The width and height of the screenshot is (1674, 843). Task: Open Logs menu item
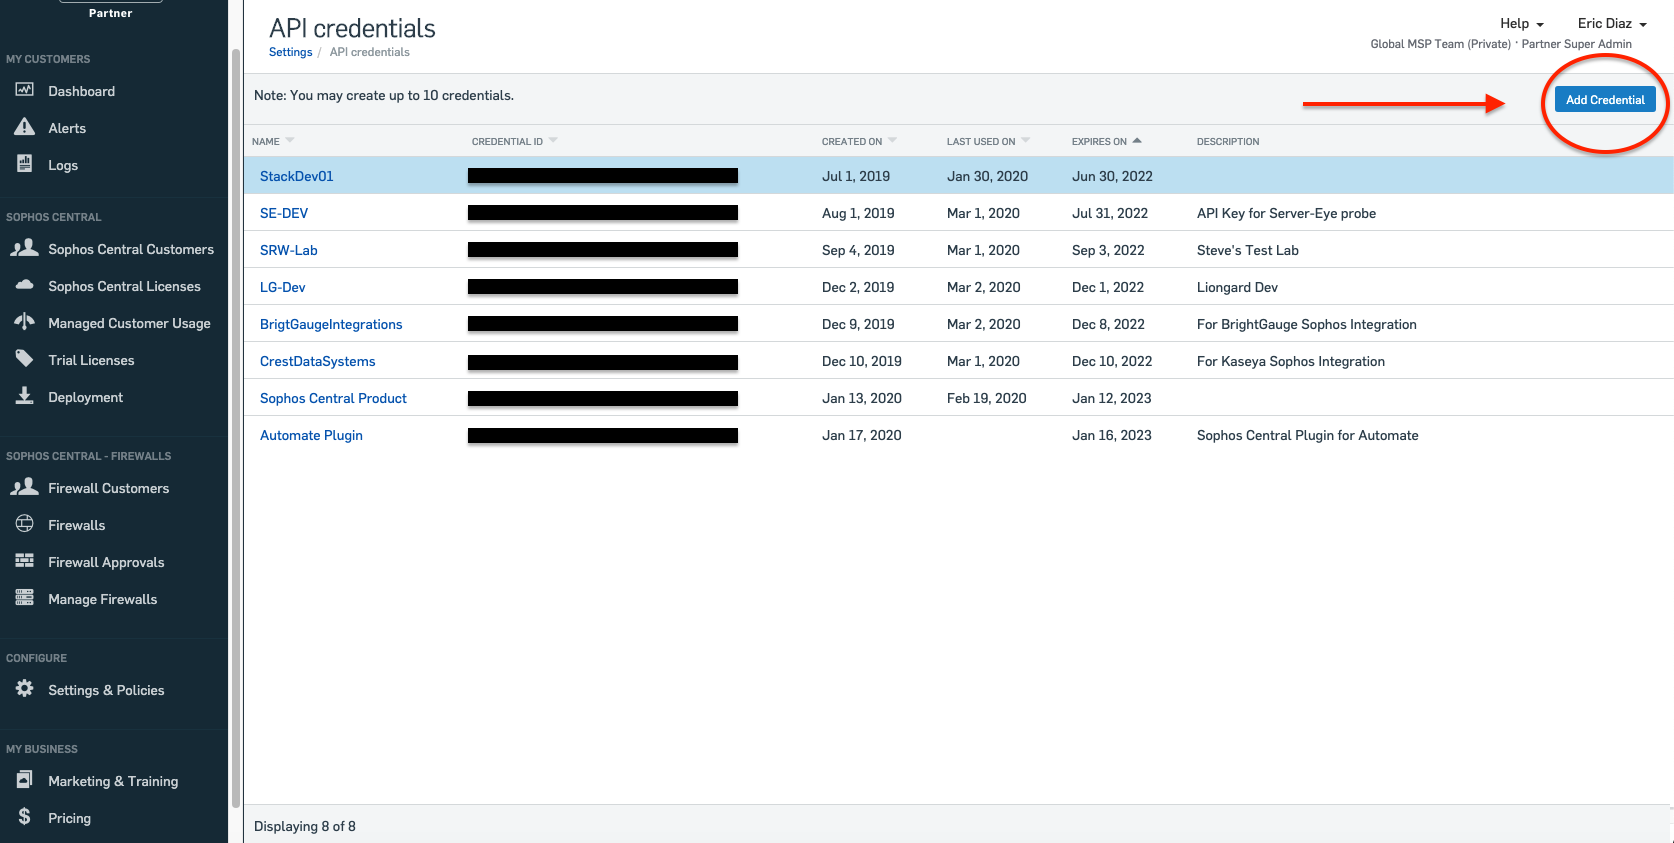coord(62,165)
